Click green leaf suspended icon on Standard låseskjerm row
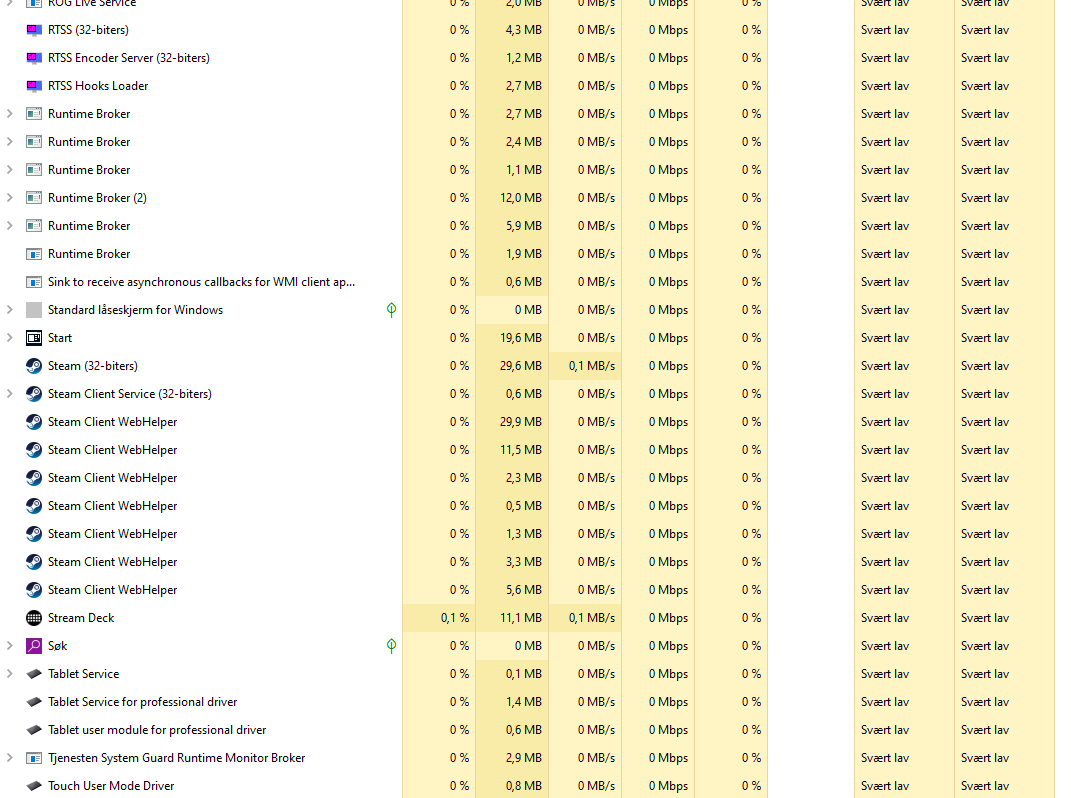The width and height of the screenshot is (1071, 798). (x=391, y=310)
